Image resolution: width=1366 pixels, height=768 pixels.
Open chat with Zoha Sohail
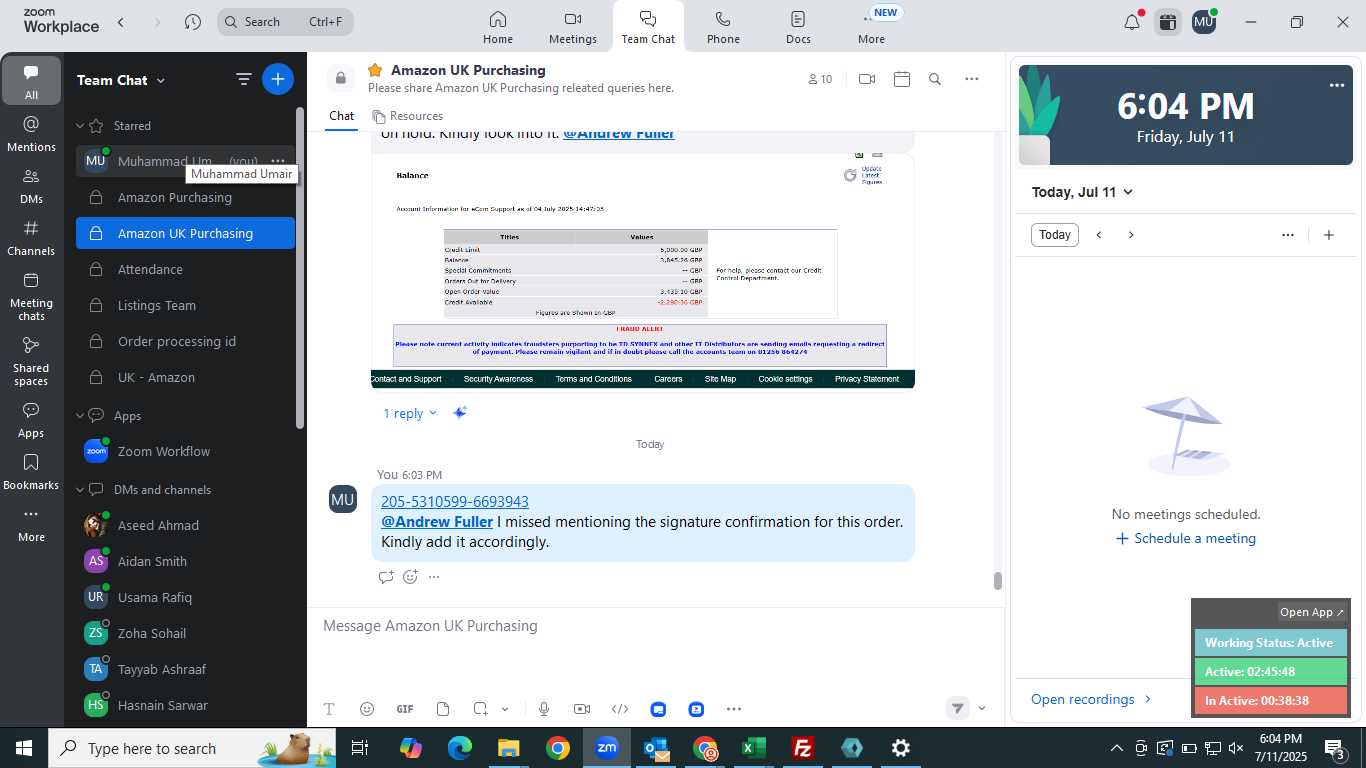point(185,633)
